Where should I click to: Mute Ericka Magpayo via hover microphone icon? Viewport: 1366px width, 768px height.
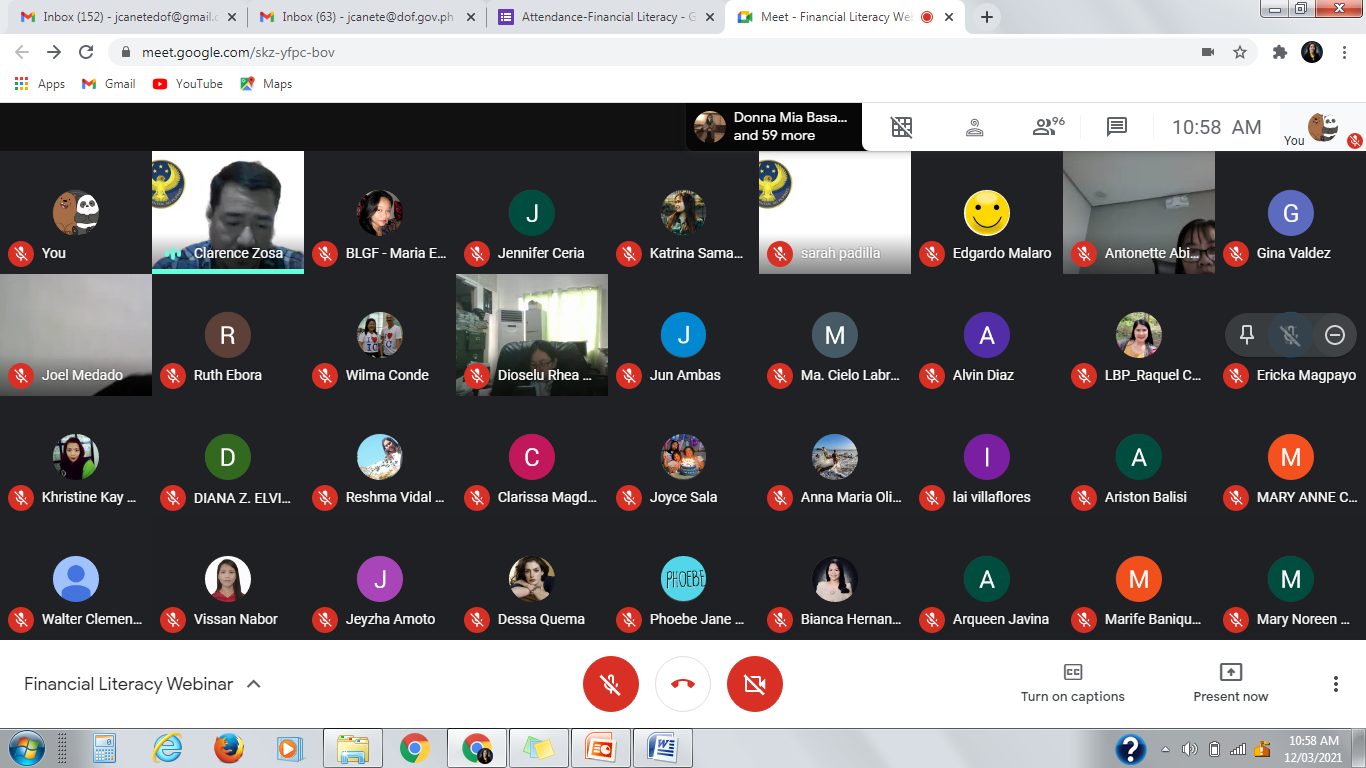(1291, 335)
